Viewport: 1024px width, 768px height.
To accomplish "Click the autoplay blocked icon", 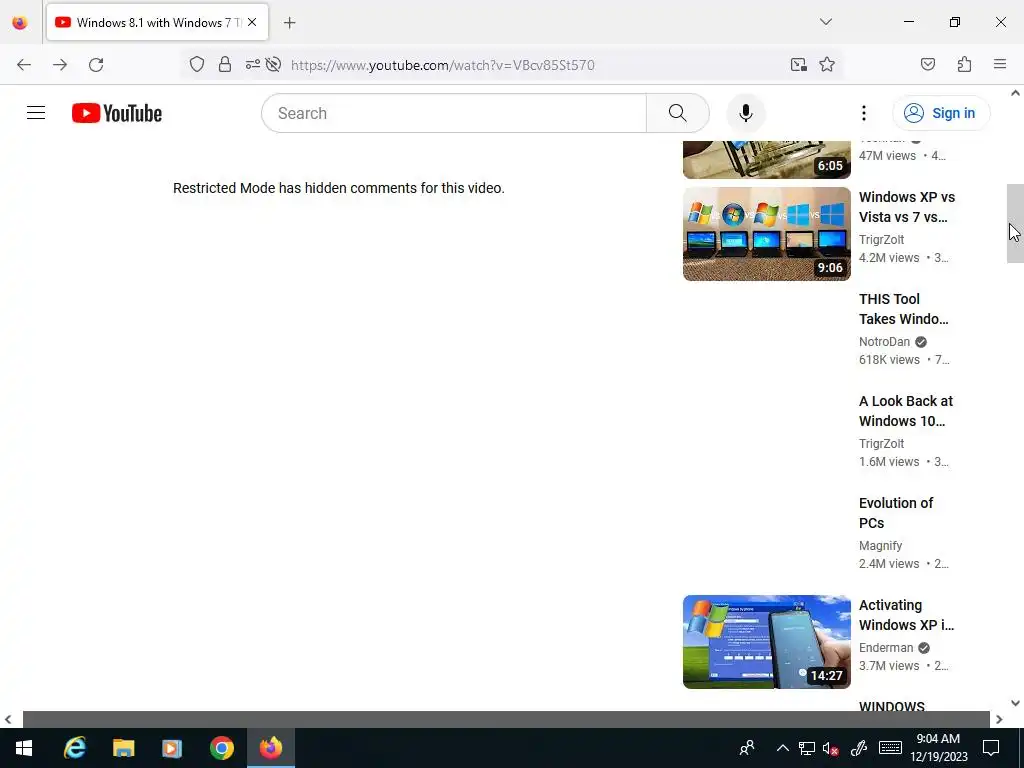I will (x=274, y=64).
